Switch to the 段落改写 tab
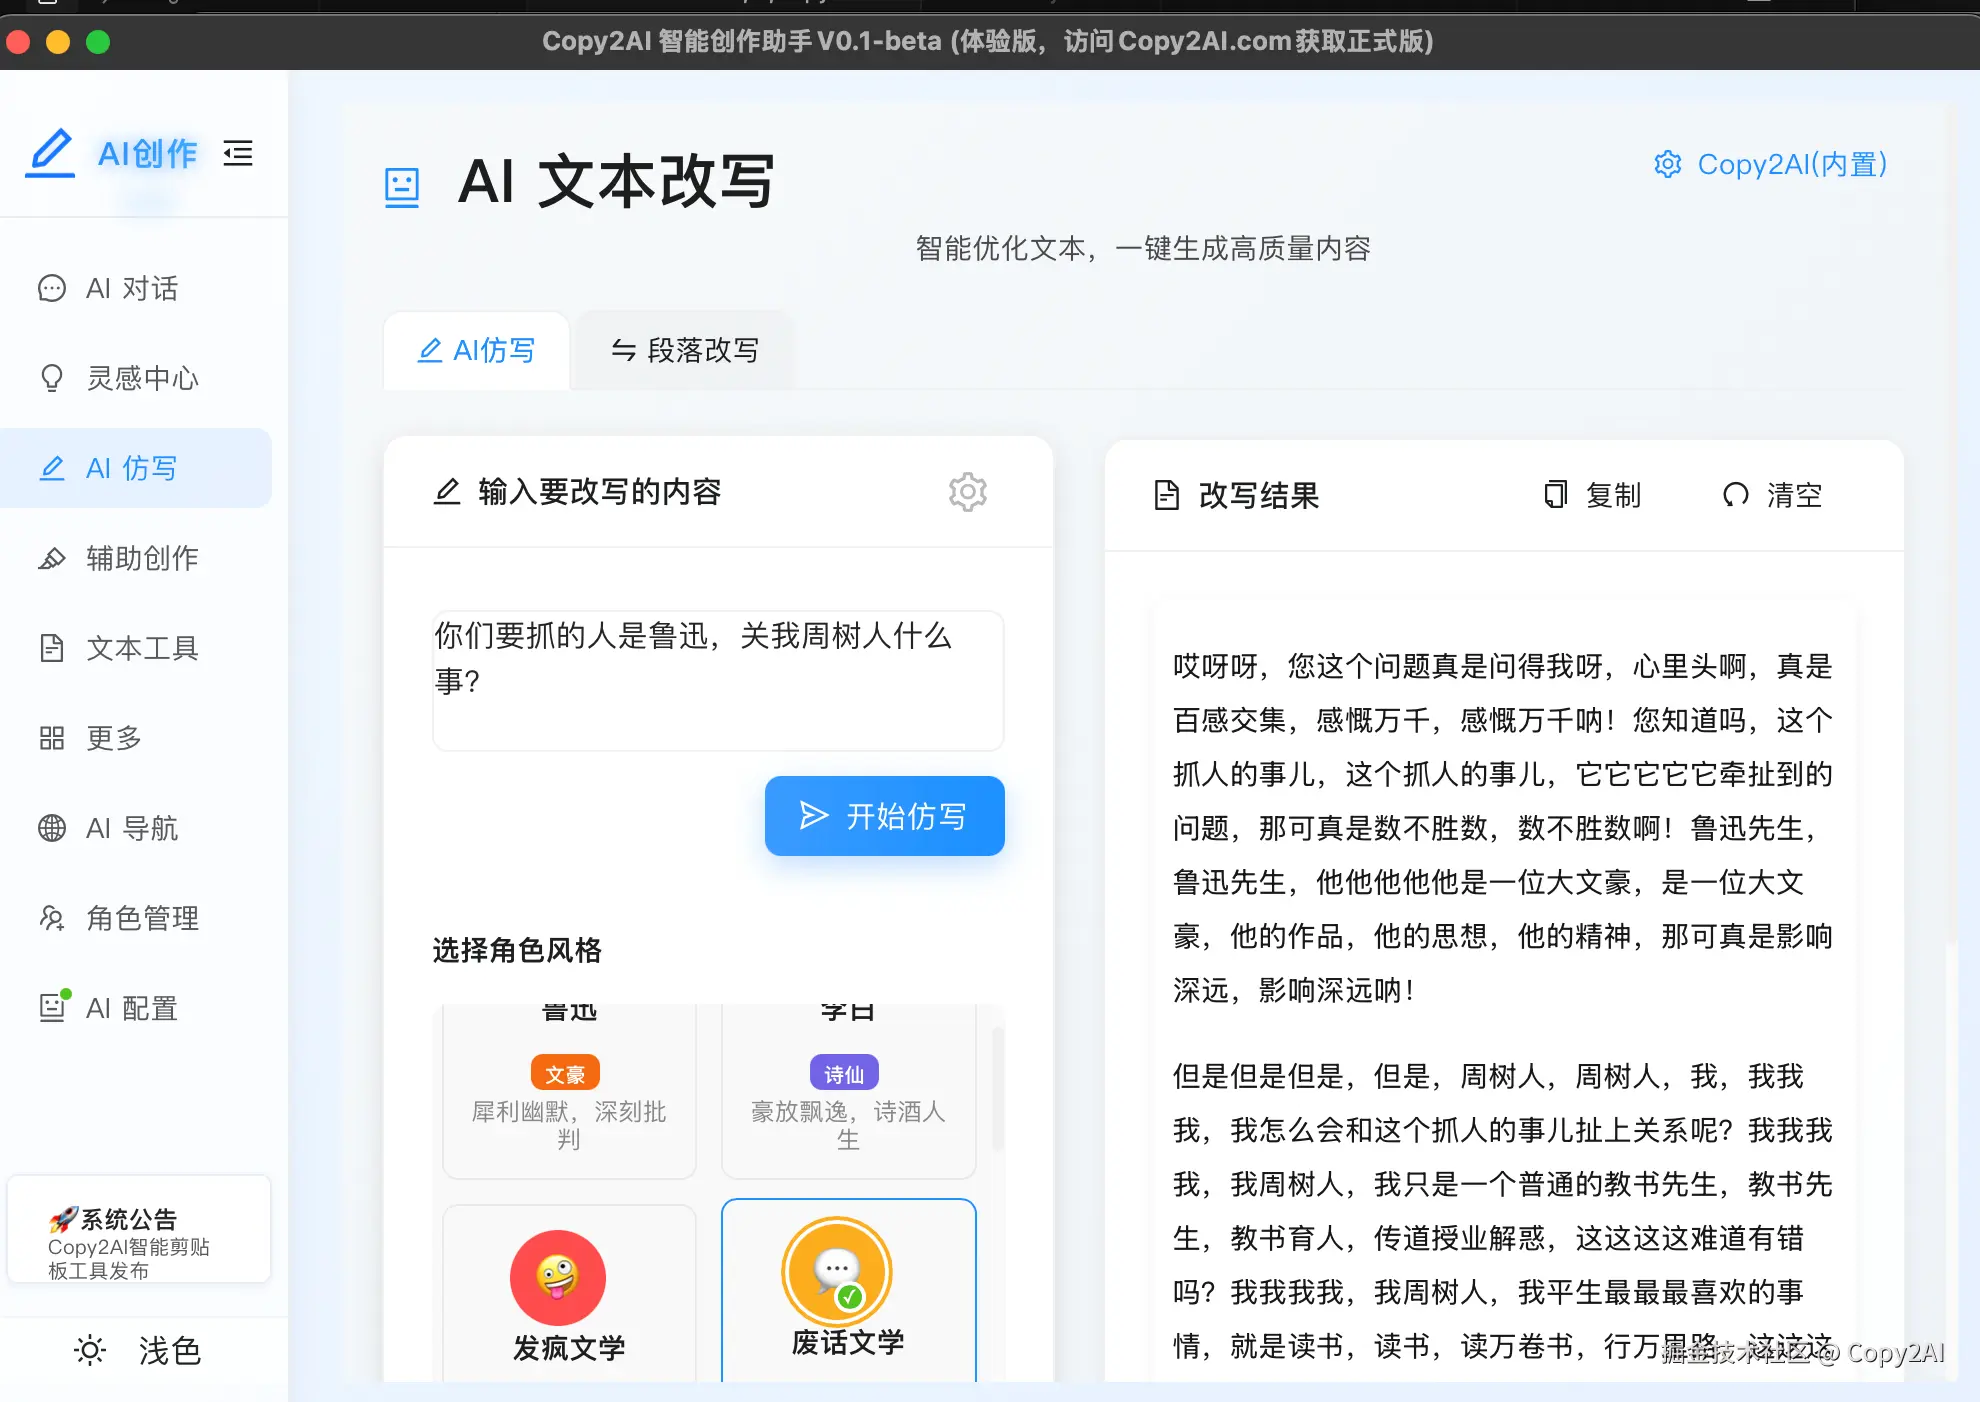 coord(684,350)
